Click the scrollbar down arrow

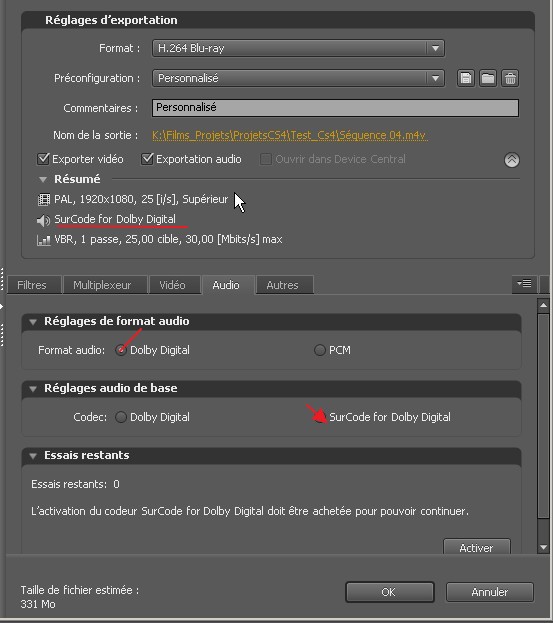[543, 548]
